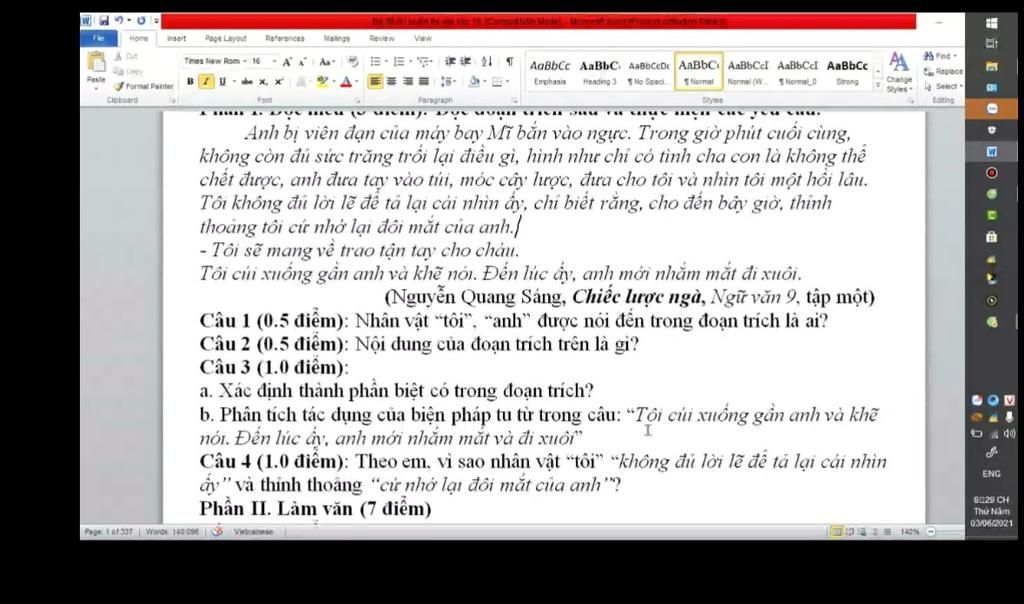Open the File tab
Screen dimensions: 1024x604
pyautogui.click(x=99, y=39)
